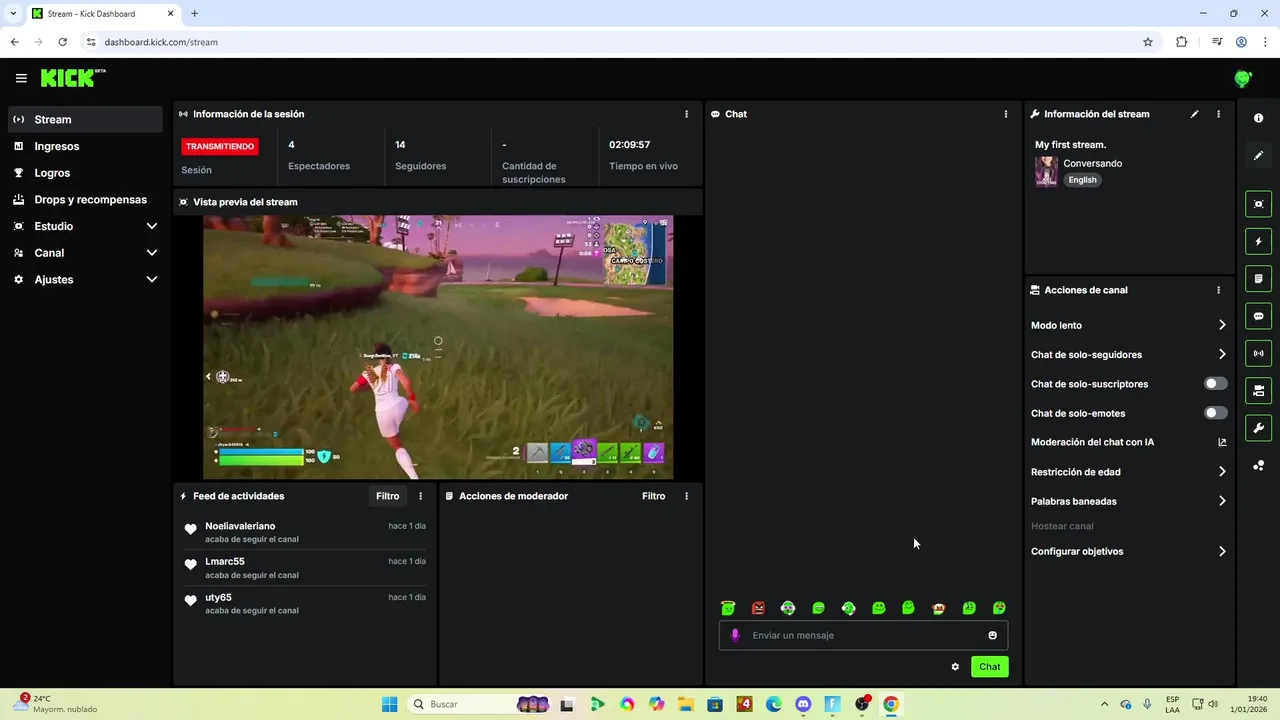
Task: Open the info icon in right sidebar
Action: (x=1258, y=118)
